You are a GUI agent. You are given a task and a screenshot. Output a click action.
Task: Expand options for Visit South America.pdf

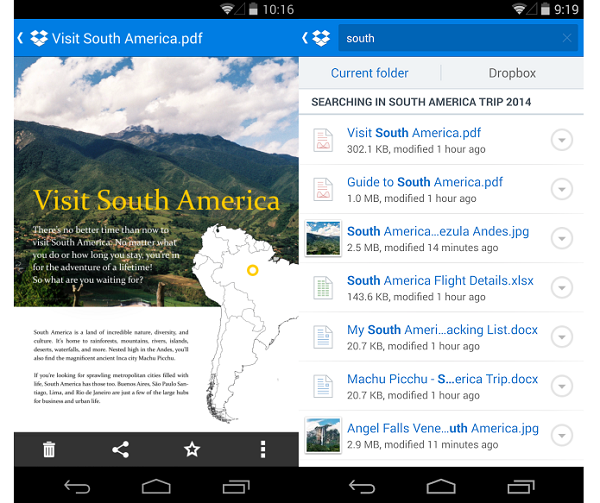[562, 140]
